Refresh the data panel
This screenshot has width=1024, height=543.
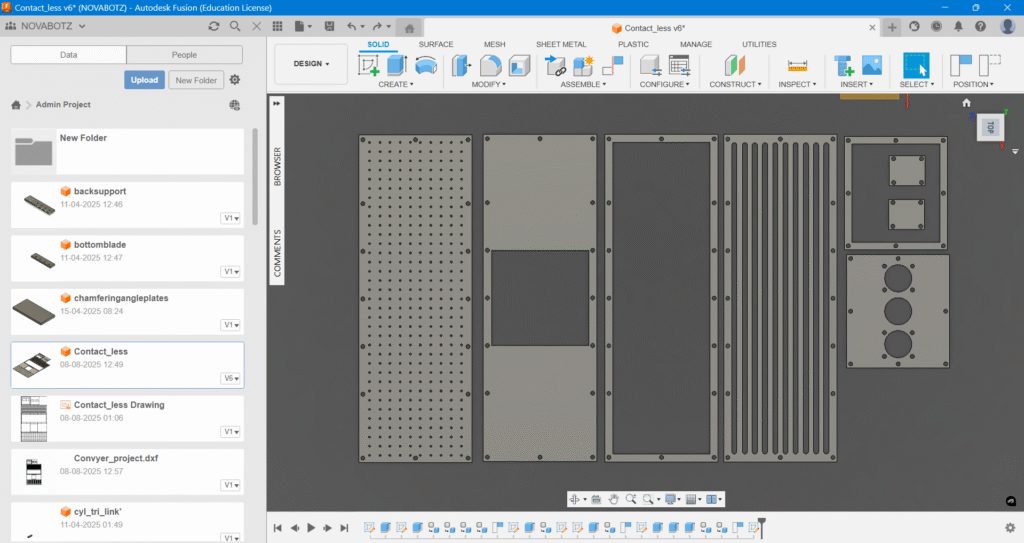click(214, 26)
